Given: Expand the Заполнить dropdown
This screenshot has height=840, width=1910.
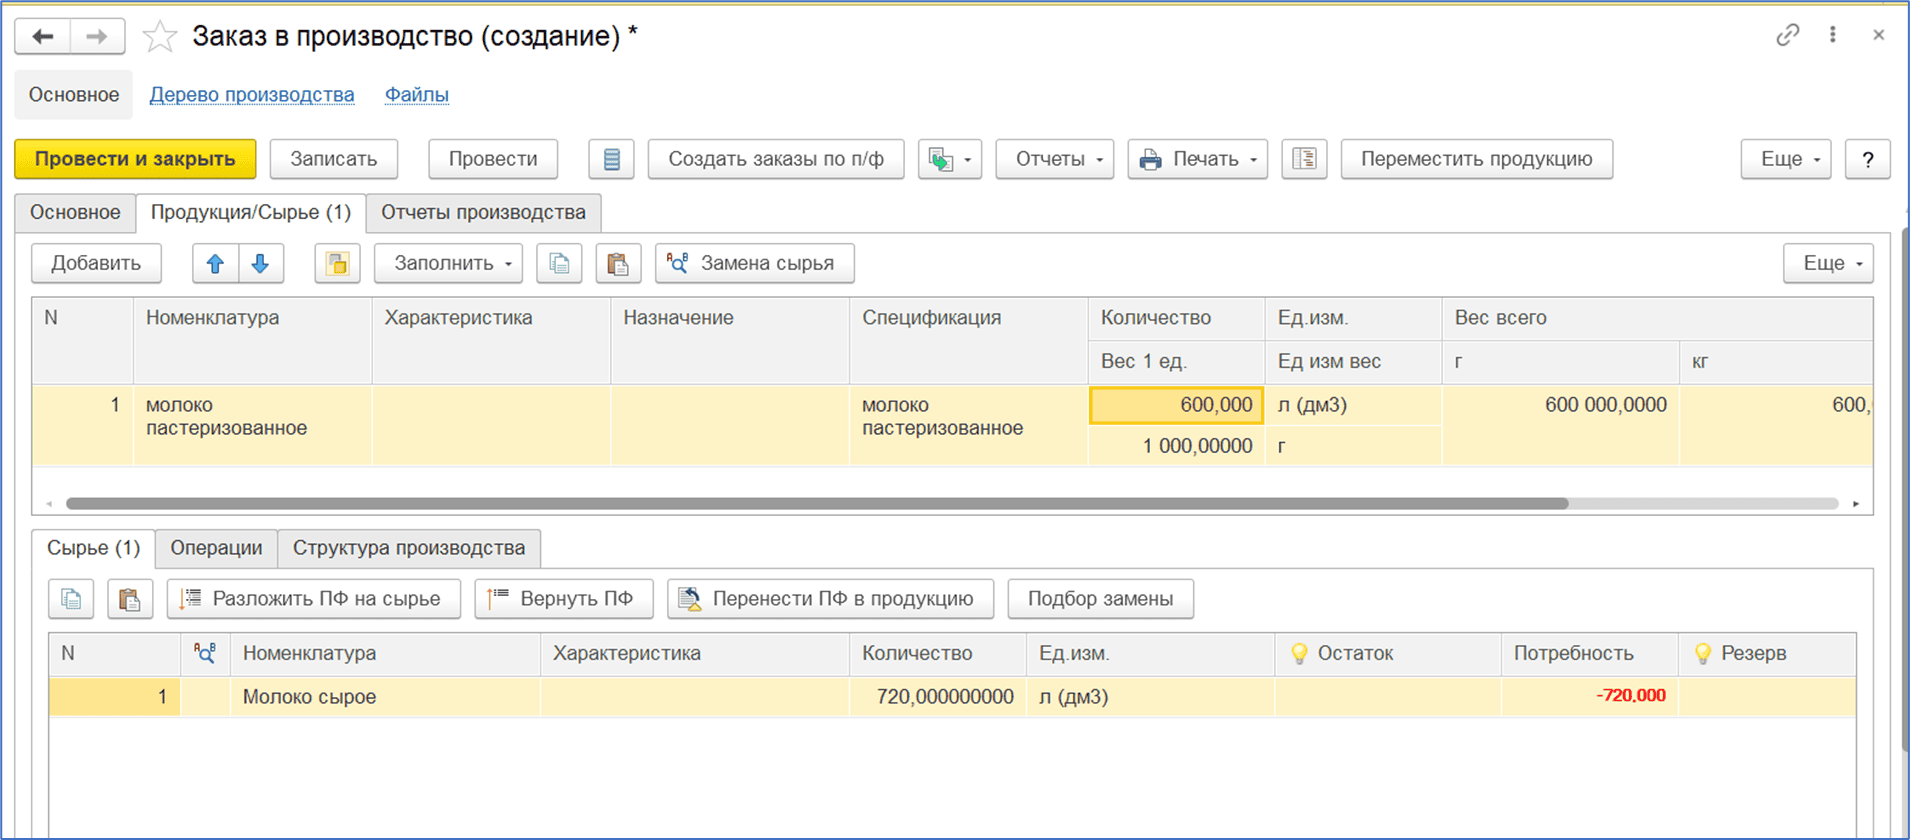Looking at the screenshot, I should [451, 263].
